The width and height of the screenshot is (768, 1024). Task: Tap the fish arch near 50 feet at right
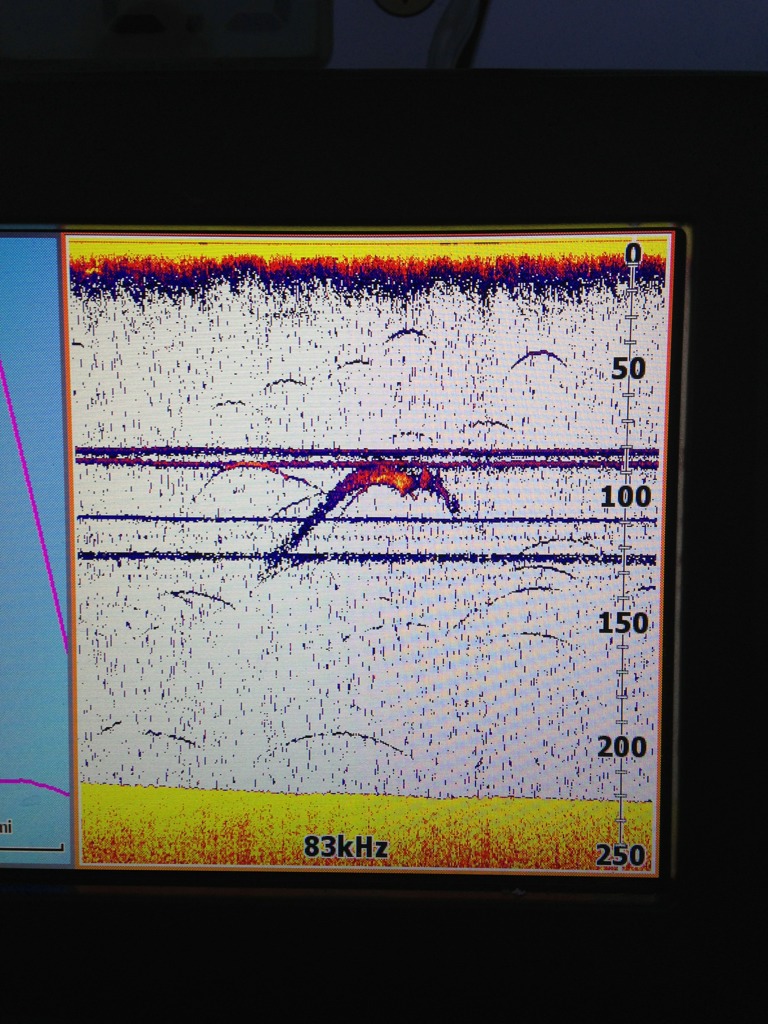(x=538, y=356)
